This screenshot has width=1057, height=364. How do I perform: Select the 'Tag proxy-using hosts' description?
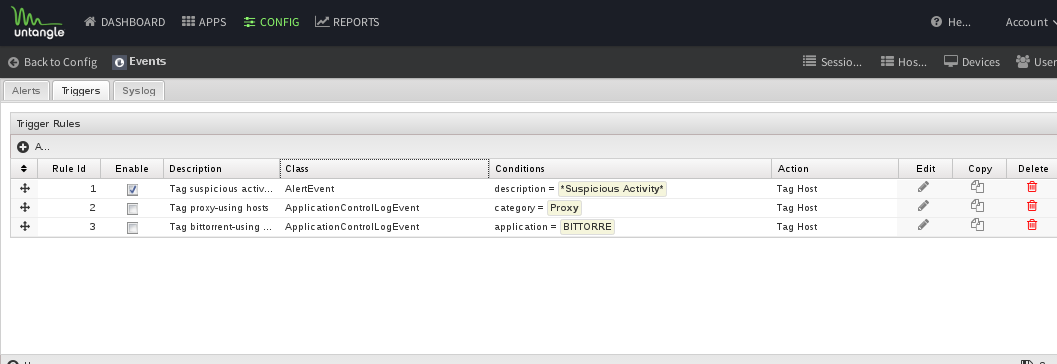click(219, 208)
